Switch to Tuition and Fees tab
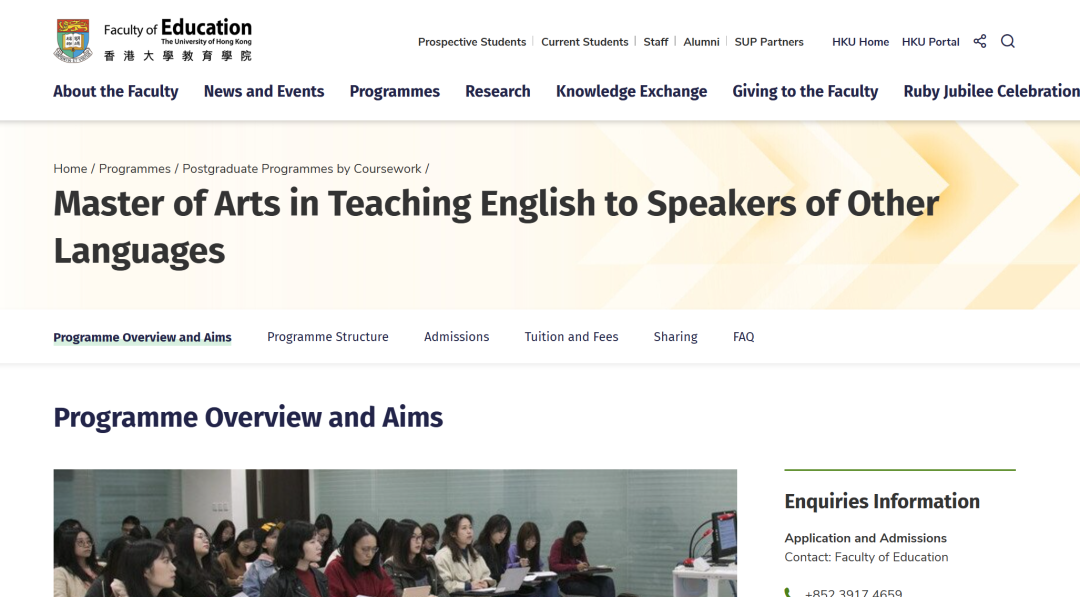The width and height of the screenshot is (1080, 597). 572,337
